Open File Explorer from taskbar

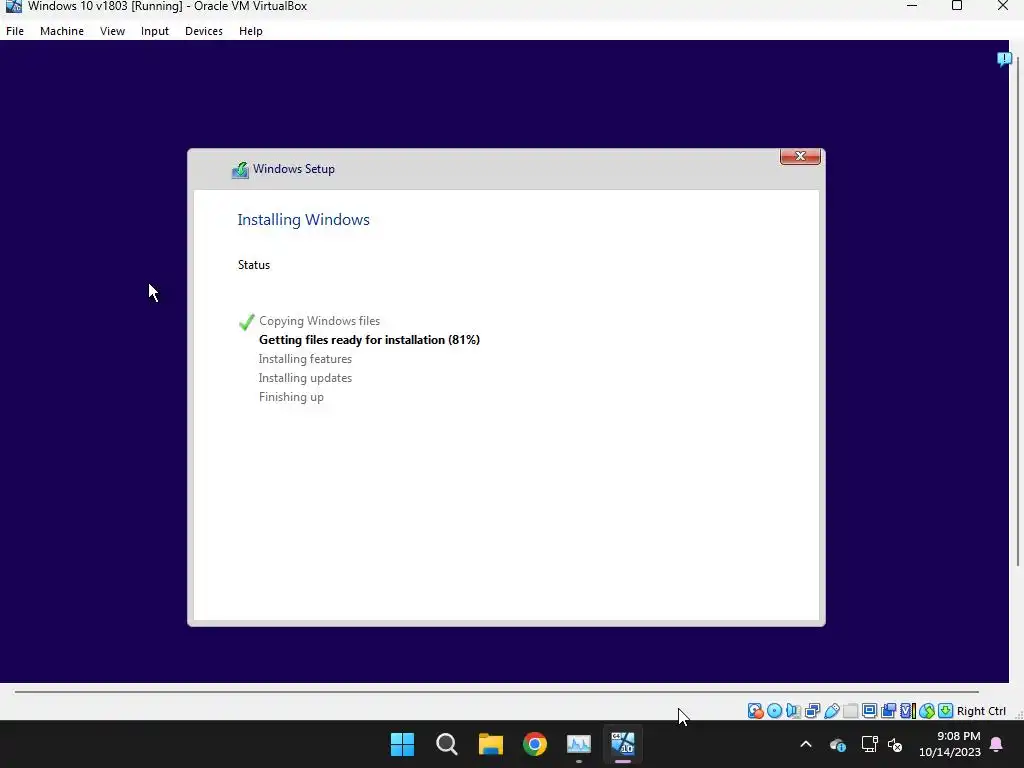point(490,744)
